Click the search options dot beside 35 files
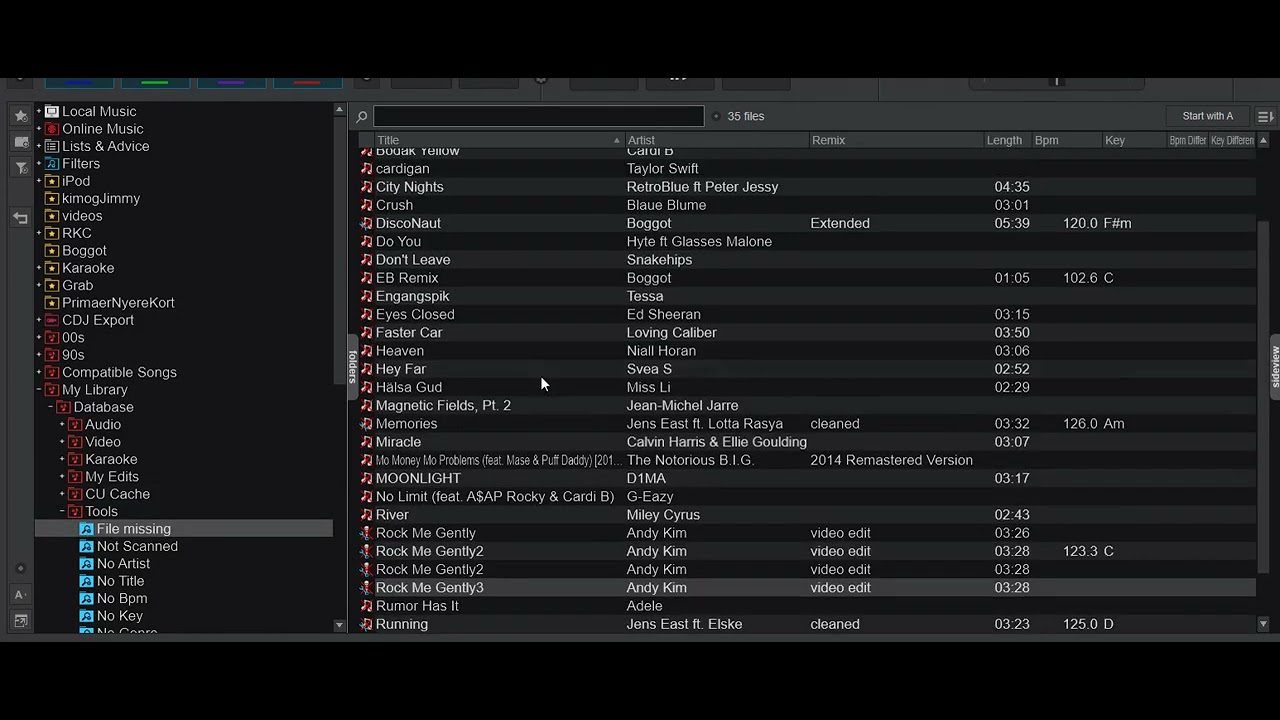This screenshot has height=720, width=1280. 716,117
